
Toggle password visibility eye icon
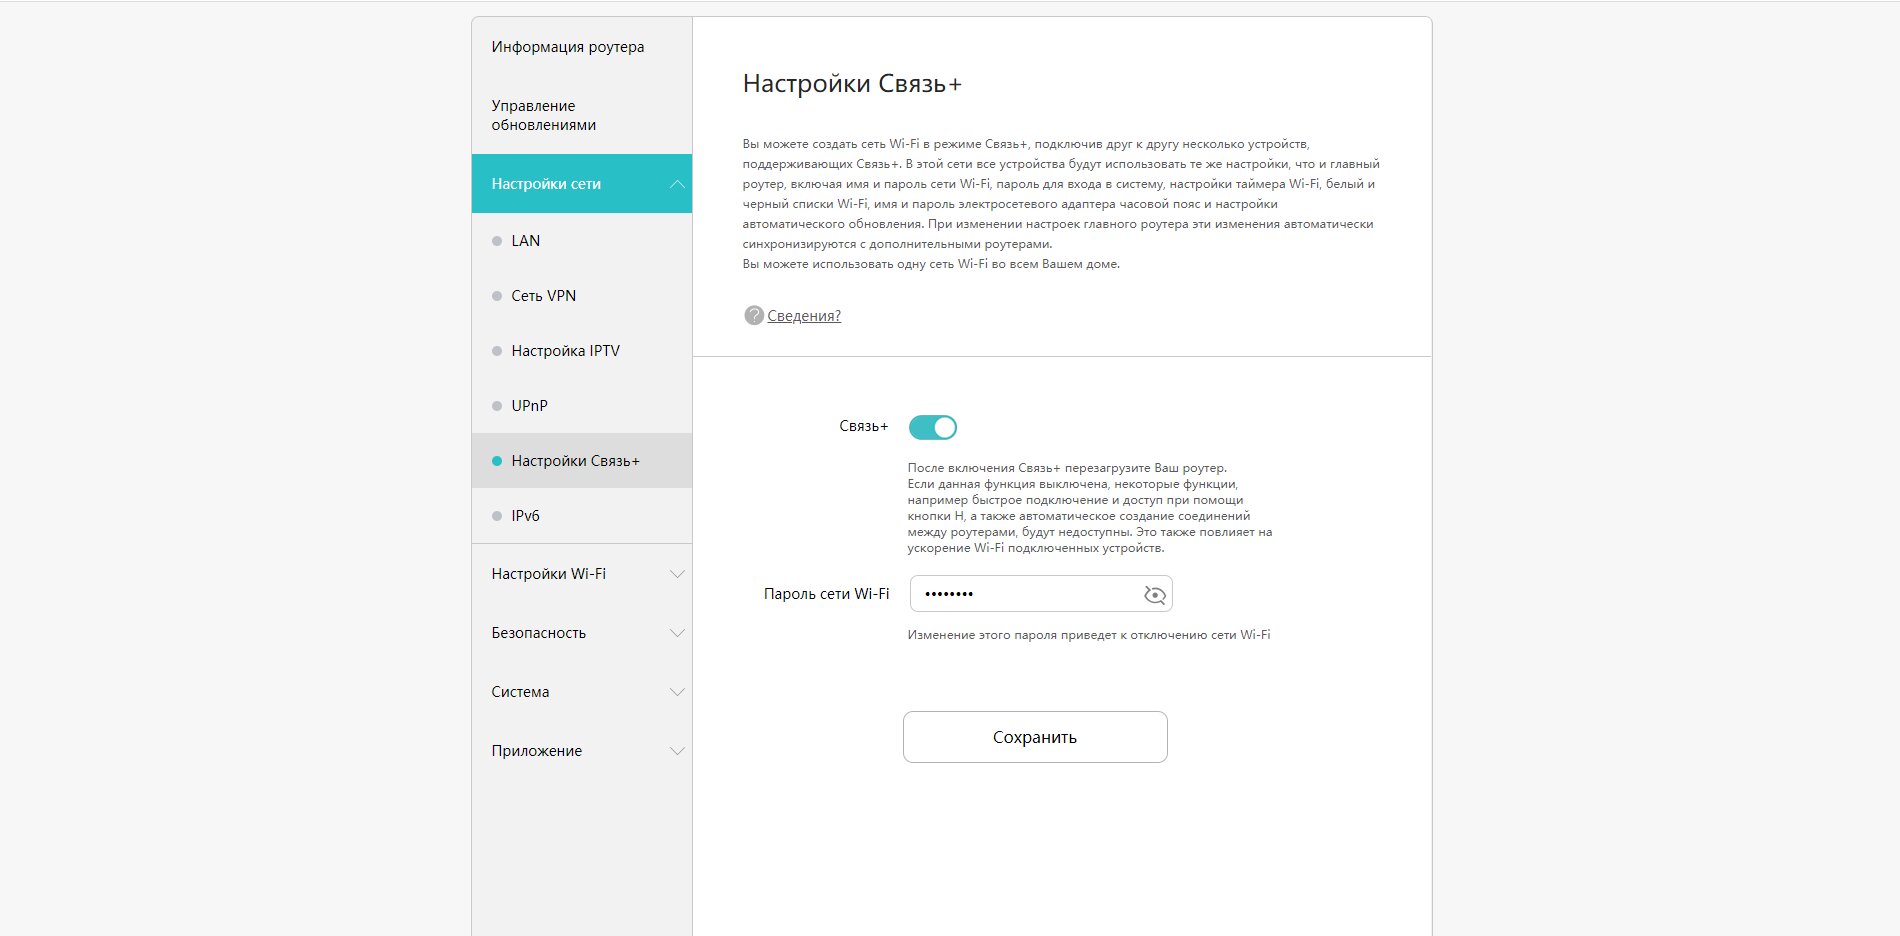click(x=1154, y=595)
